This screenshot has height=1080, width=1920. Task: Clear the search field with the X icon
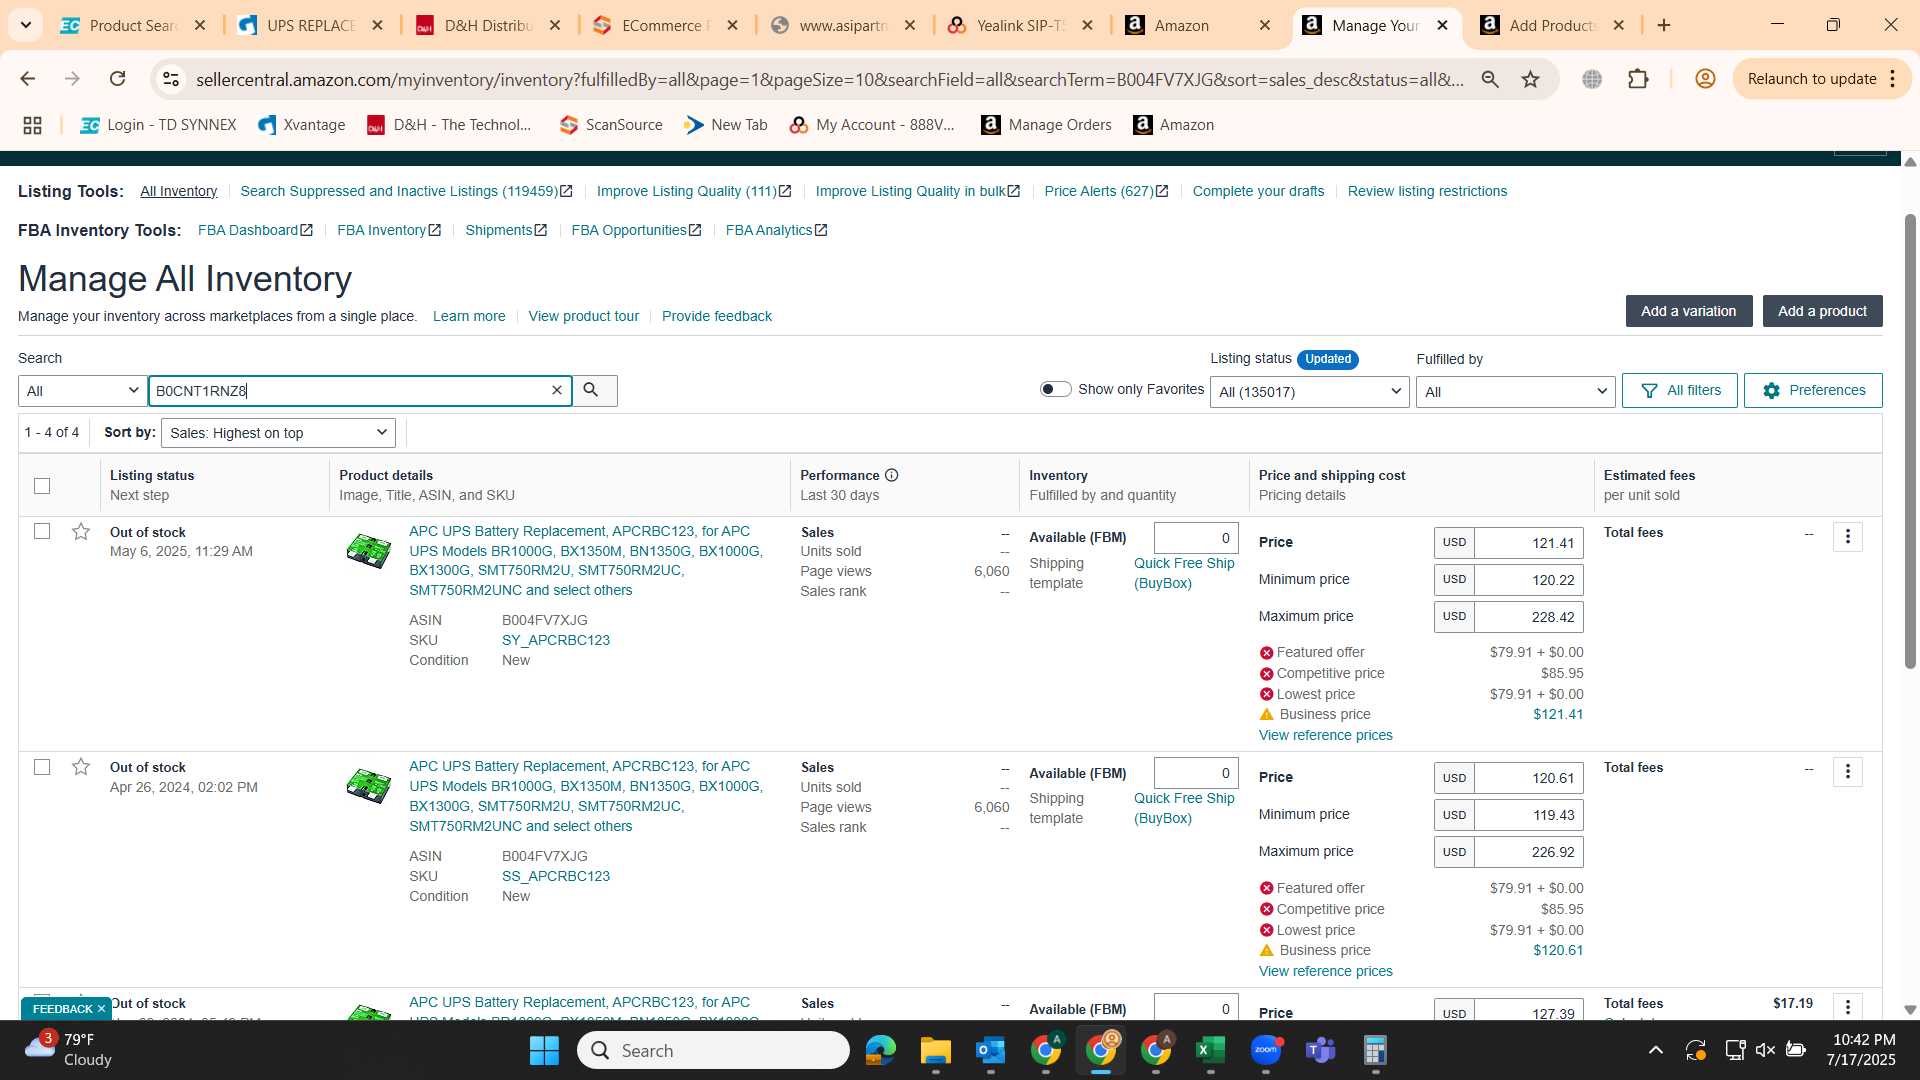click(x=557, y=391)
